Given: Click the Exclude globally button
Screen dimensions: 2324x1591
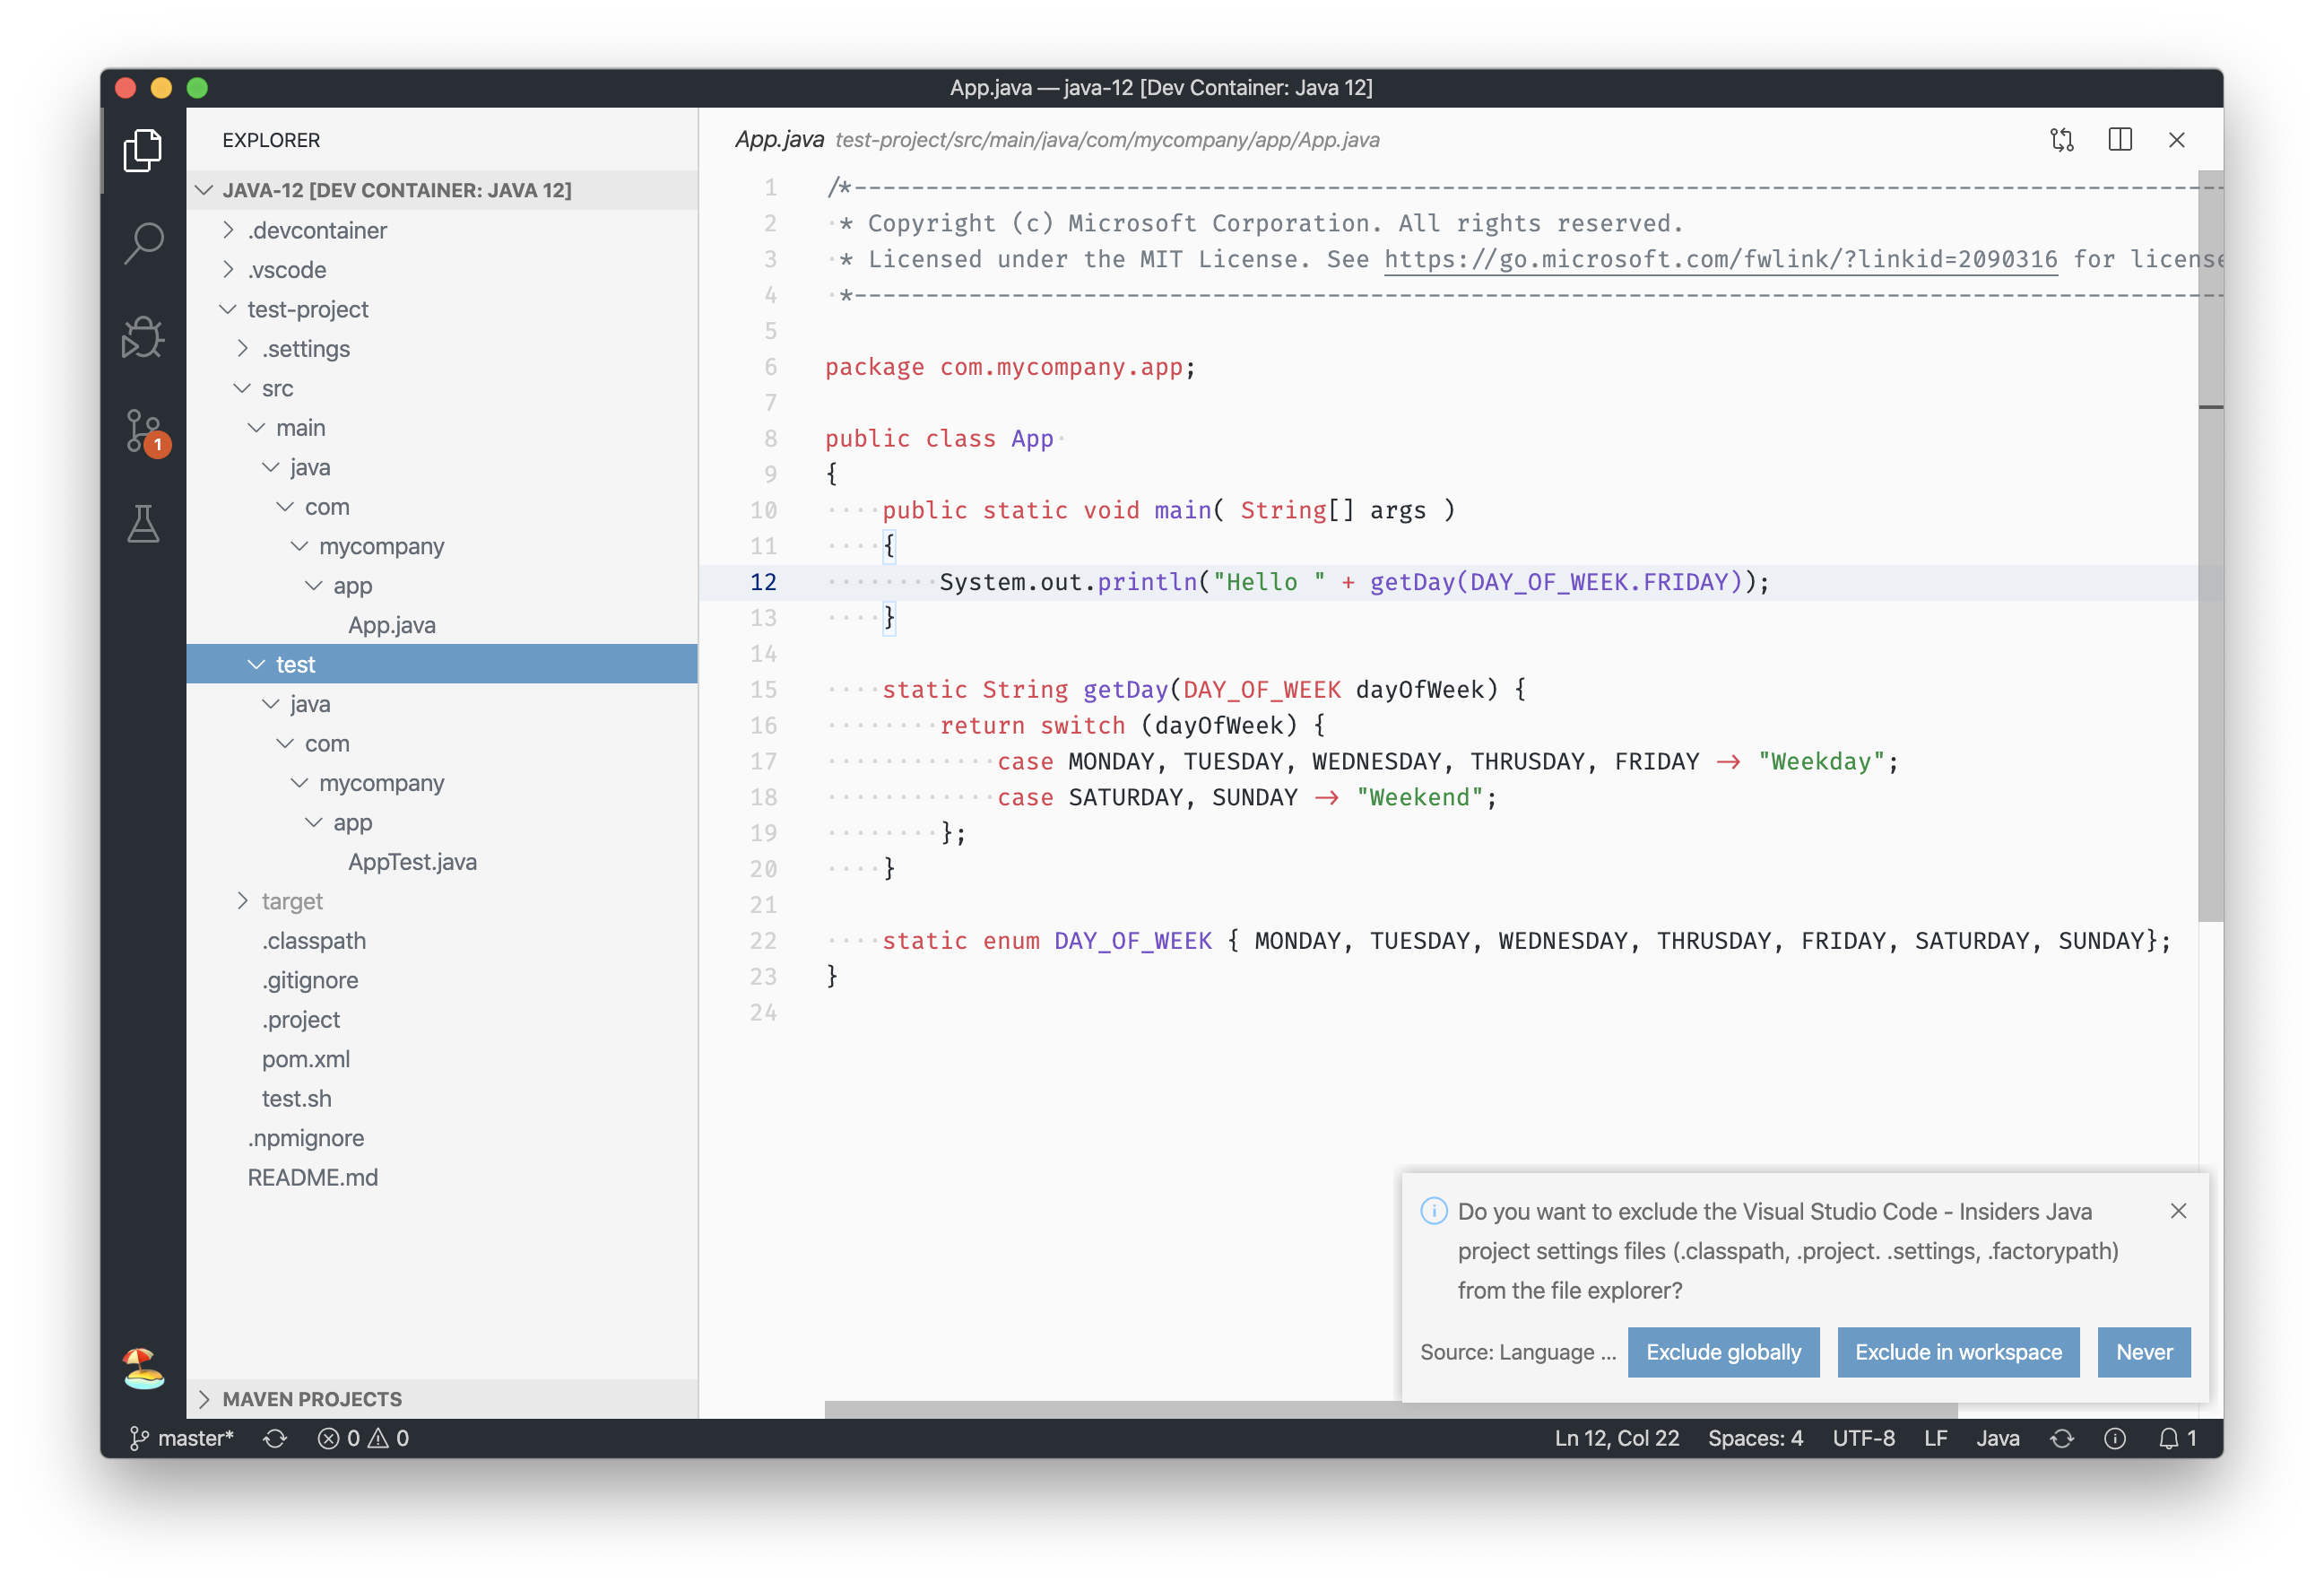Looking at the screenshot, I should [1723, 1352].
